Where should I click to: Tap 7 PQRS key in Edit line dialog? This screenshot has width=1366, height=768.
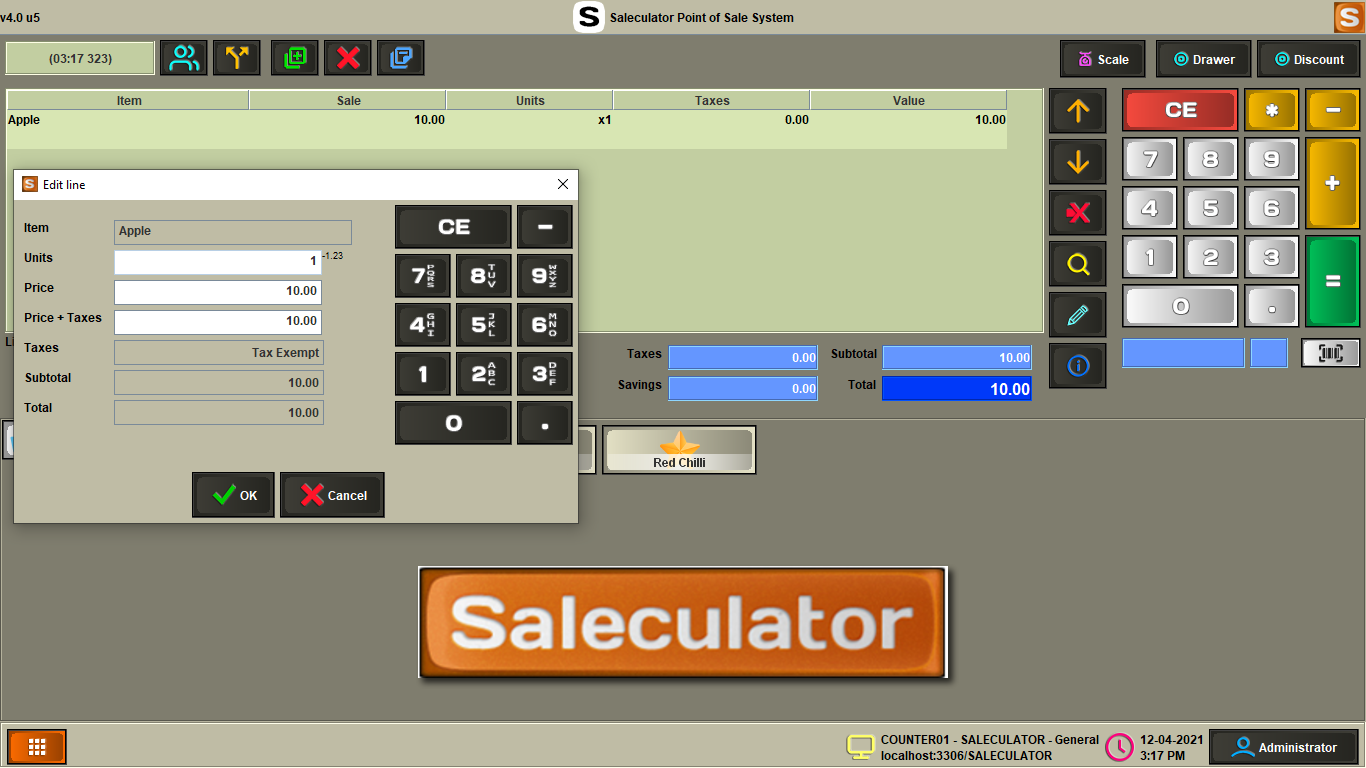click(x=423, y=276)
